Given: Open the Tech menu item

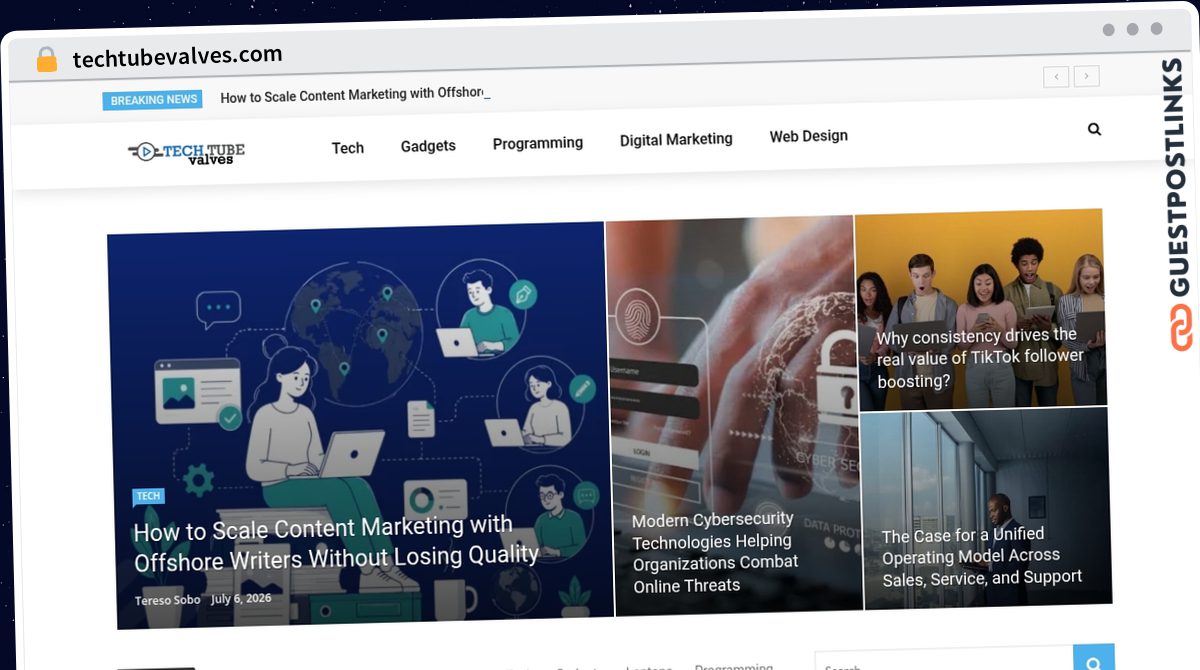Looking at the screenshot, I should tap(348, 148).
